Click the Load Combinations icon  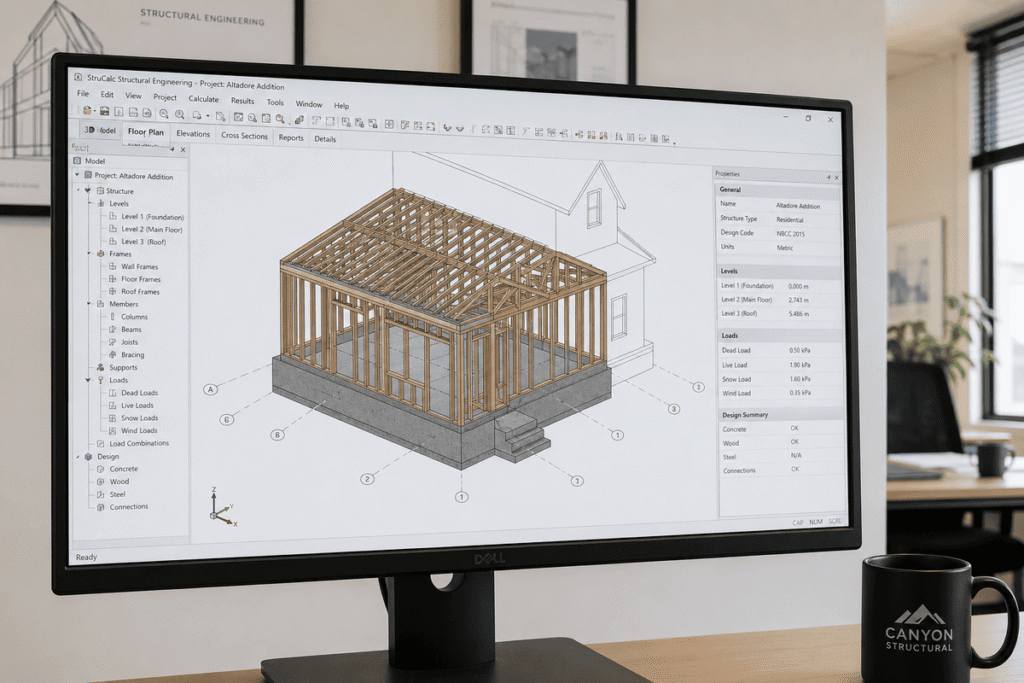coord(101,443)
